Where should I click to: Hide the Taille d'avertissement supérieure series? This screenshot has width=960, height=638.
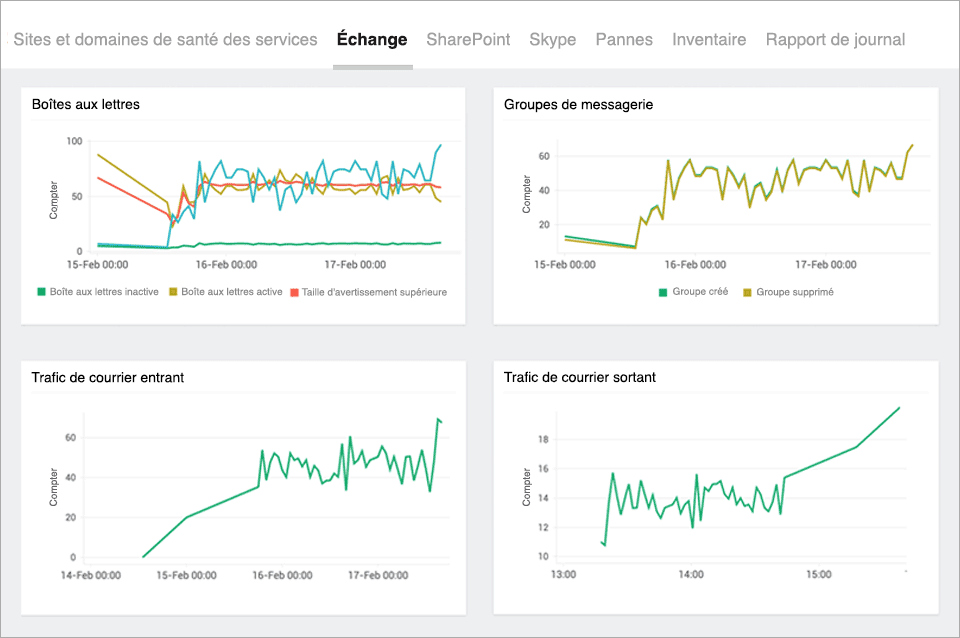(x=375, y=291)
